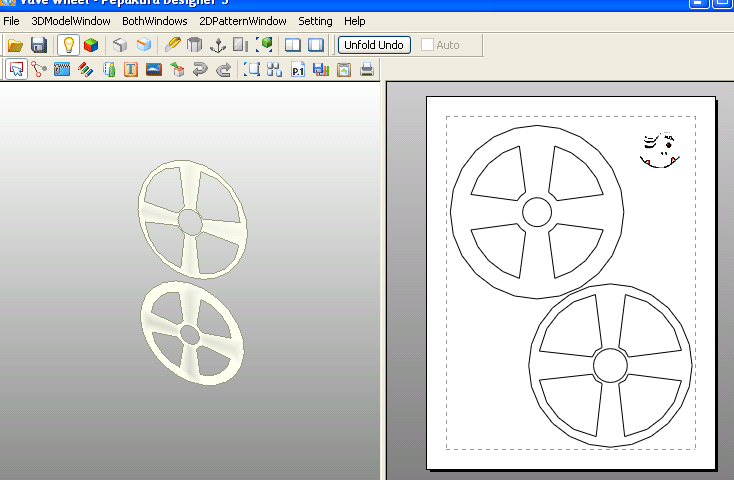Select the insert image tool
Image resolution: width=734 pixels, height=480 pixels.
pos(154,70)
